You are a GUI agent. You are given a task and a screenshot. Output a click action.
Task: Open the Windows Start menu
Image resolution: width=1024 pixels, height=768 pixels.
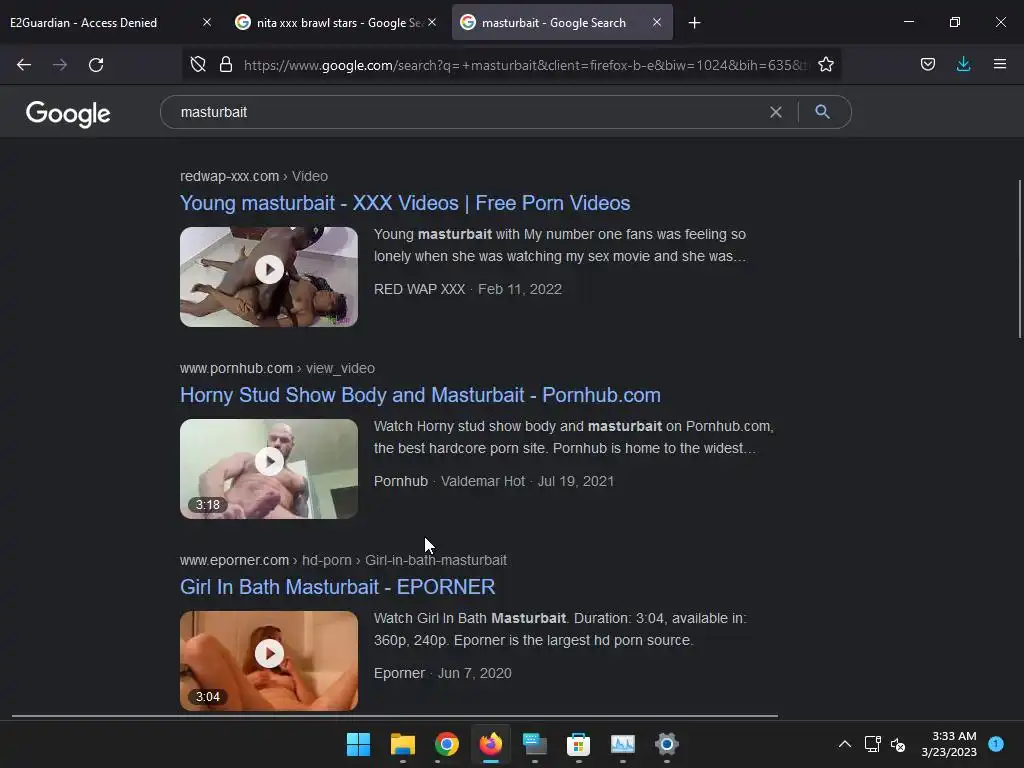coord(359,744)
